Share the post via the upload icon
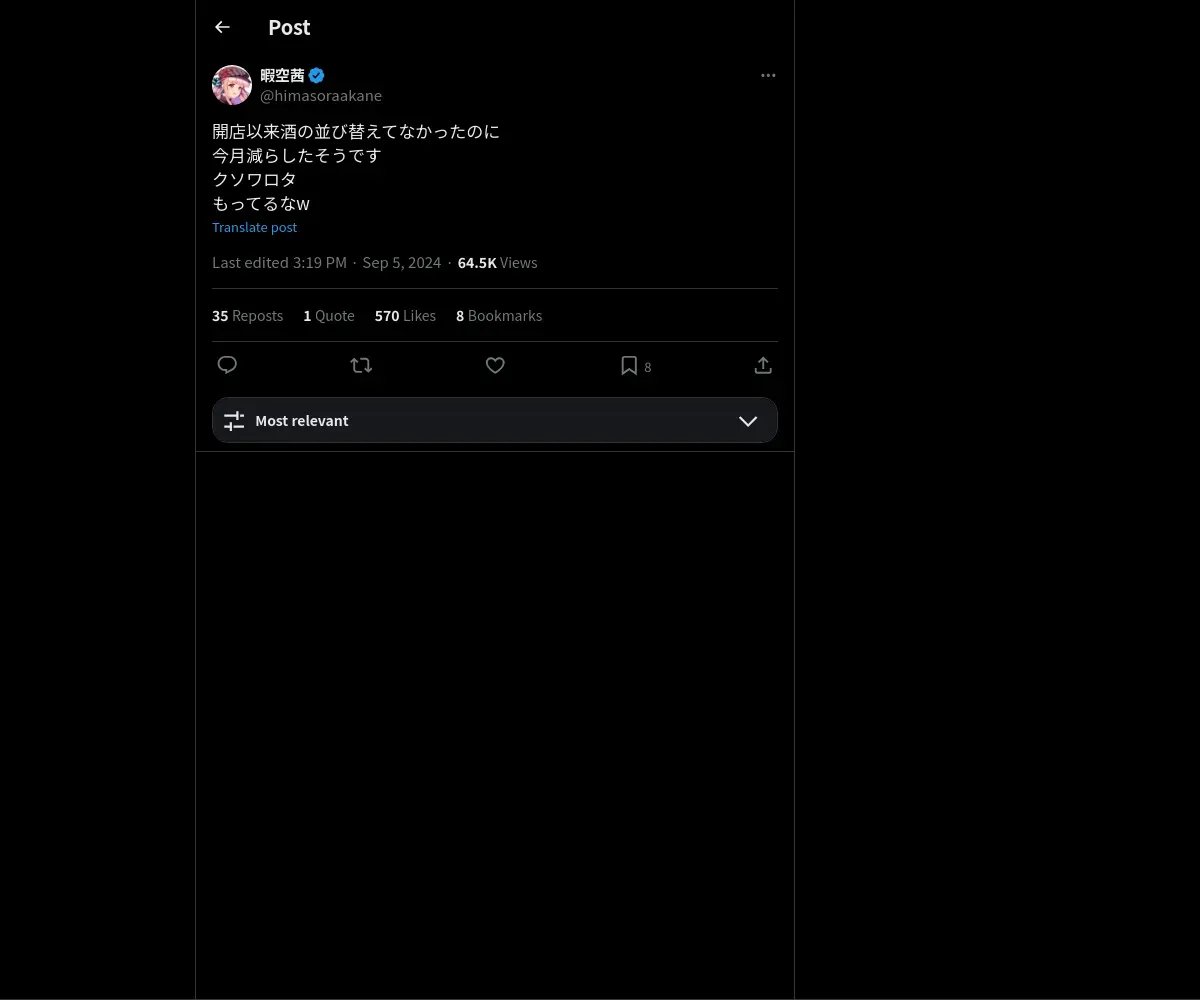 (763, 365)
